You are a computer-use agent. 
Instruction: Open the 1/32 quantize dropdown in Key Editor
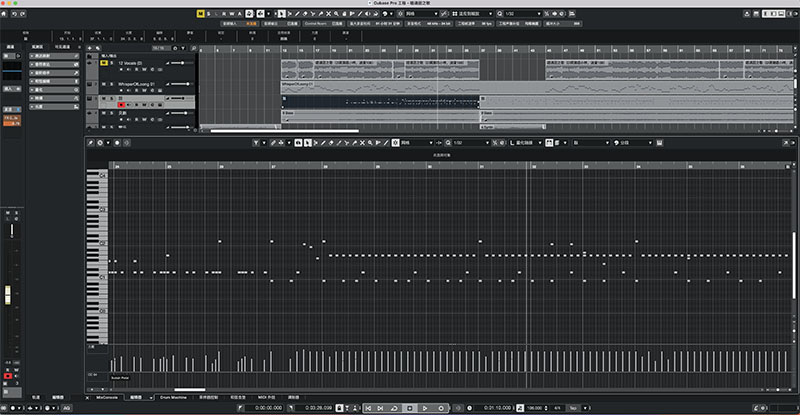(471, 143)
